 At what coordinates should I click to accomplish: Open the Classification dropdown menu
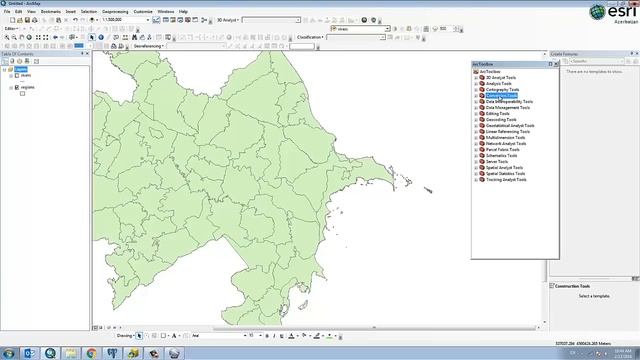(310, 37)
